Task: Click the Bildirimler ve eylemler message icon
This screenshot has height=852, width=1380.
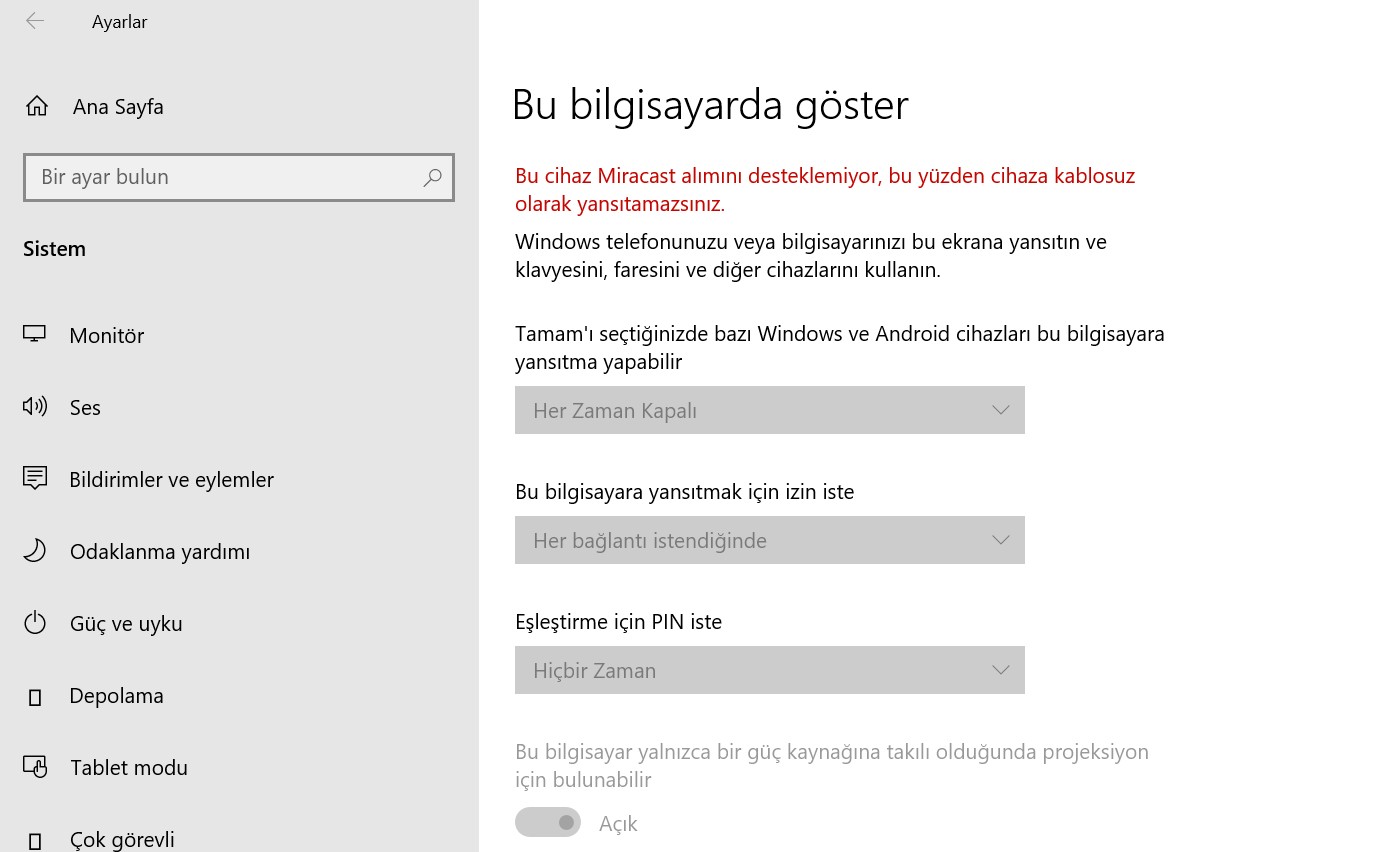Action: click(35, 479)
